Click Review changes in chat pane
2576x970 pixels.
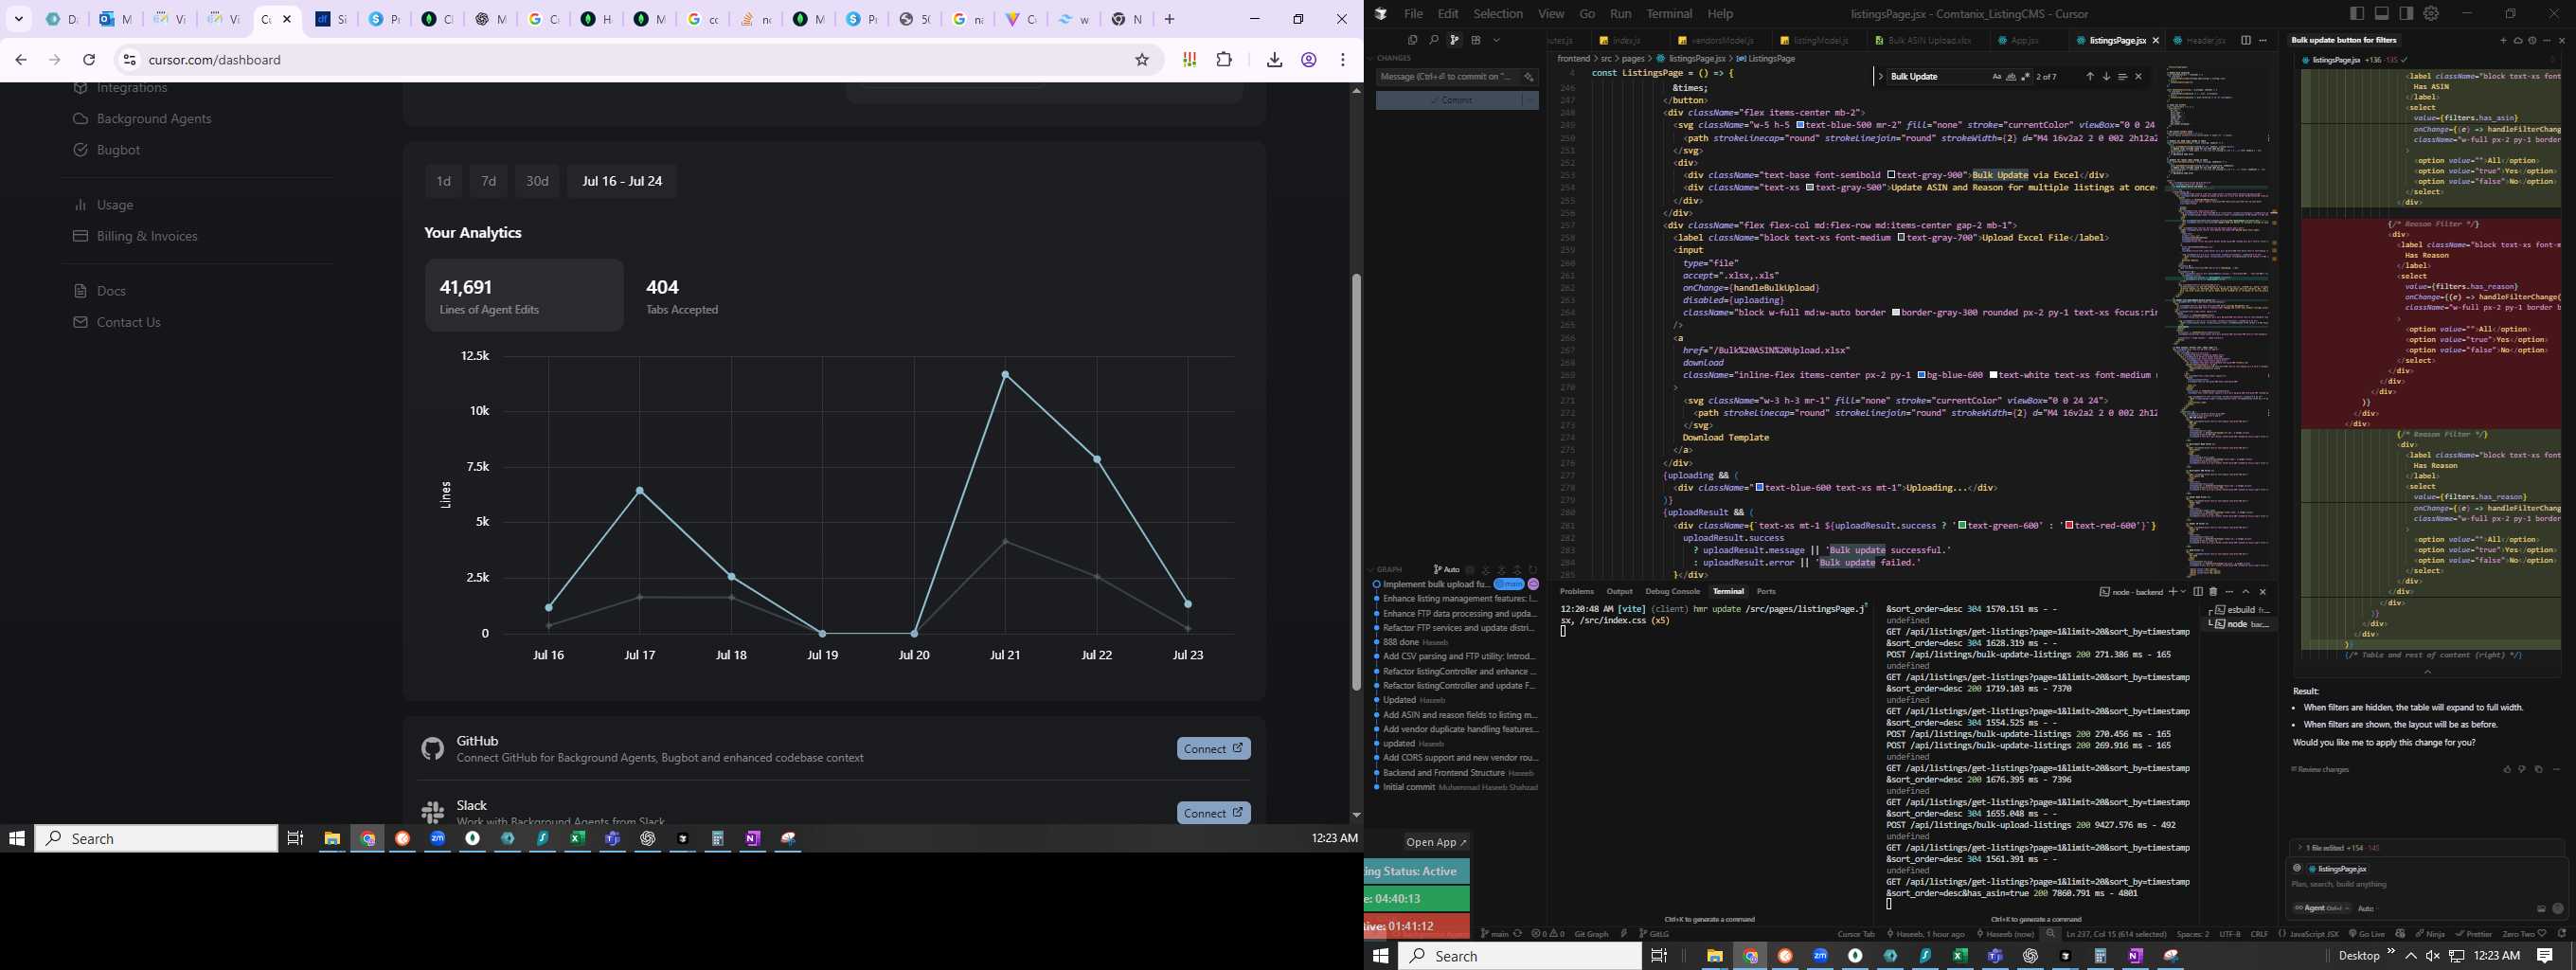click(2320, 769)
